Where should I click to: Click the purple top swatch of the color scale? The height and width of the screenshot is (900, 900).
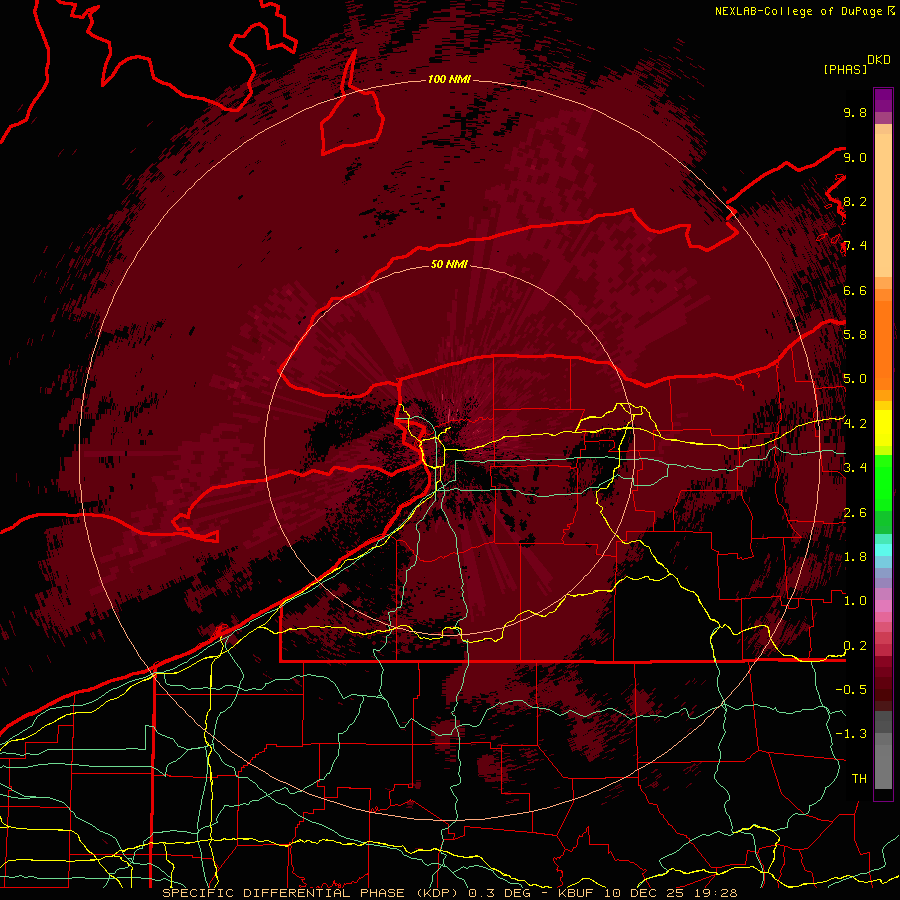pos(883,100)
